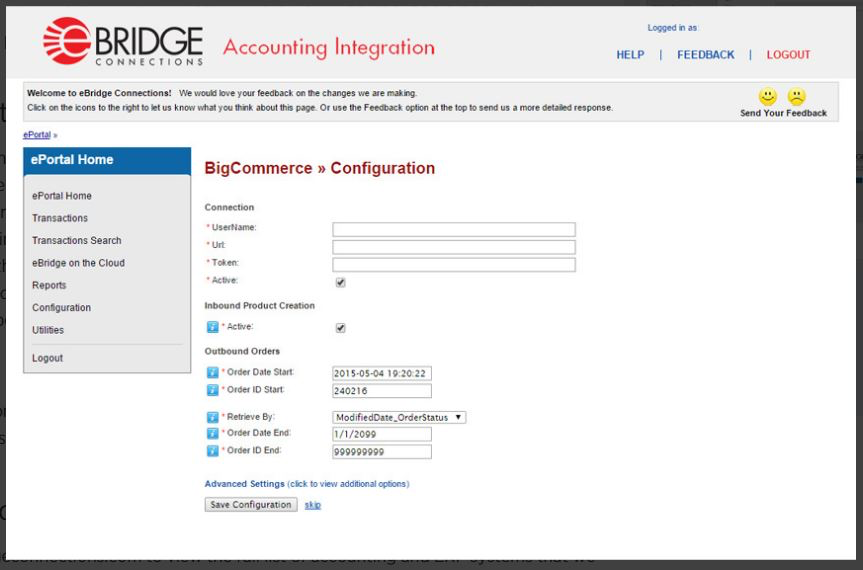Click help icon beside Retrieve By

tap(212, 417)
